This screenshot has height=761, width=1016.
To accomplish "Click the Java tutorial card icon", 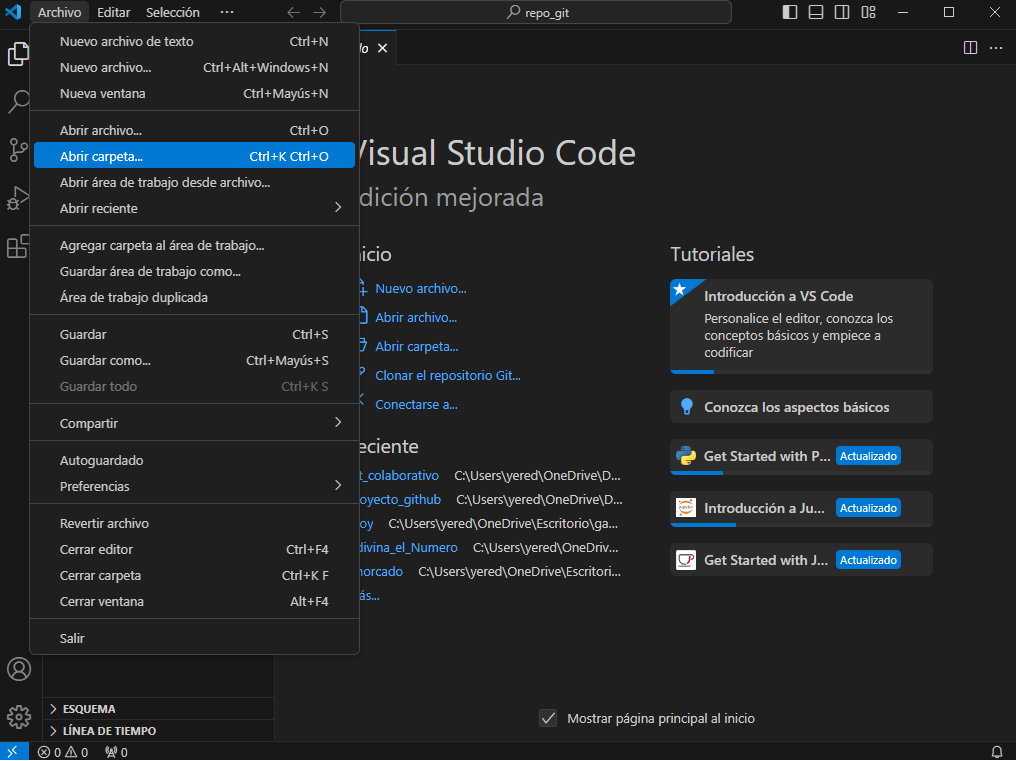I will pyautogui.click(x=686, y=560).
